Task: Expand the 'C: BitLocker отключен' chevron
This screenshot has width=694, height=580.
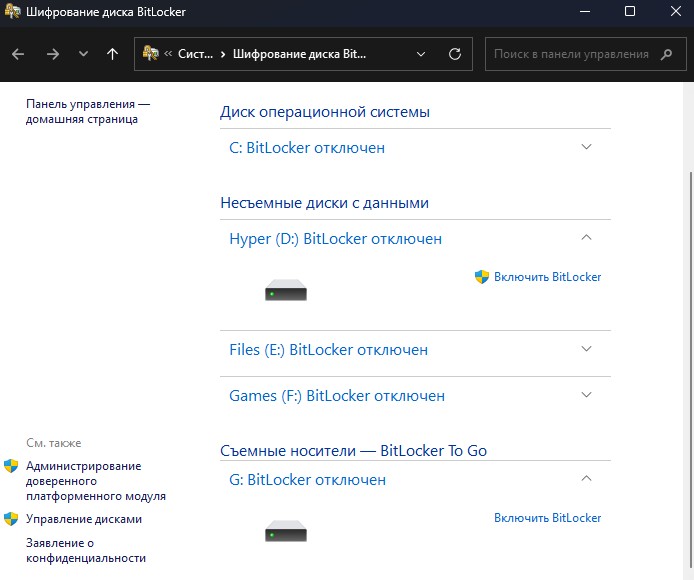Action: click(586, 147)
